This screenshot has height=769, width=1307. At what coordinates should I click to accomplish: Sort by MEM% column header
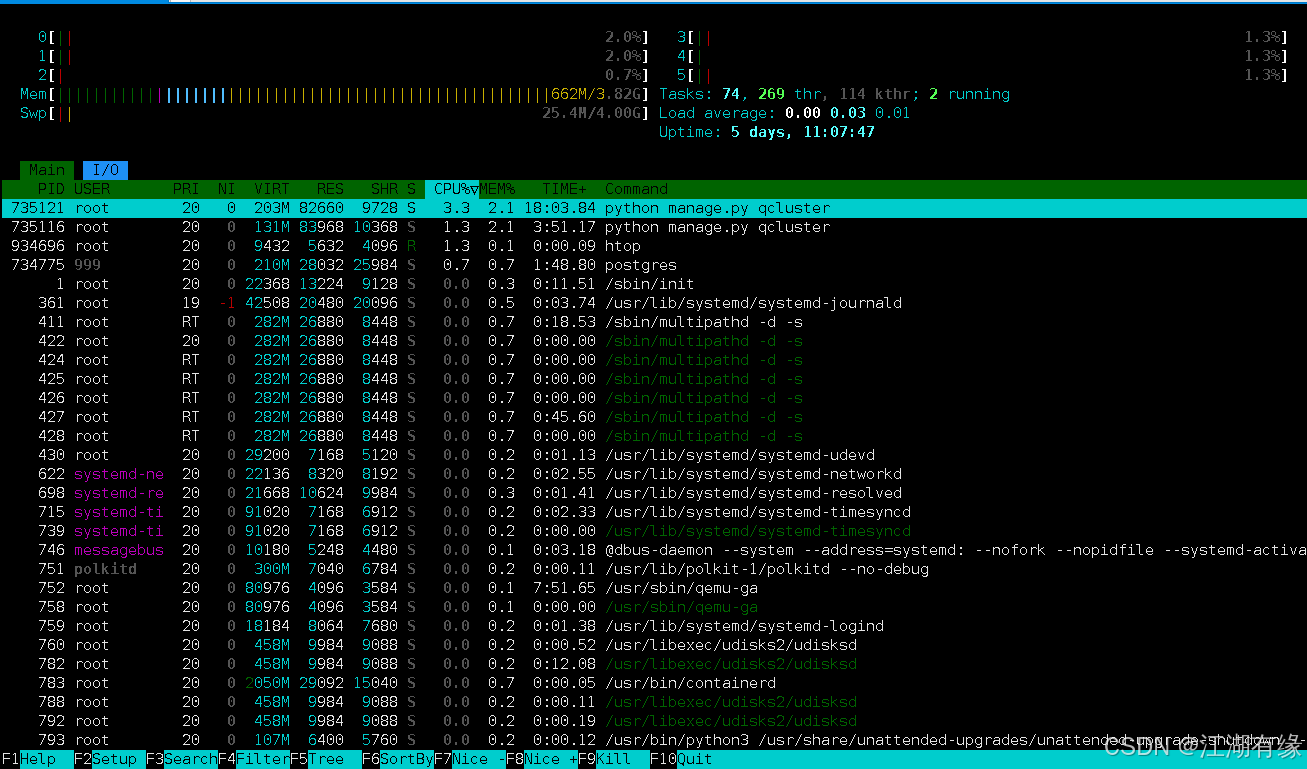497,189
